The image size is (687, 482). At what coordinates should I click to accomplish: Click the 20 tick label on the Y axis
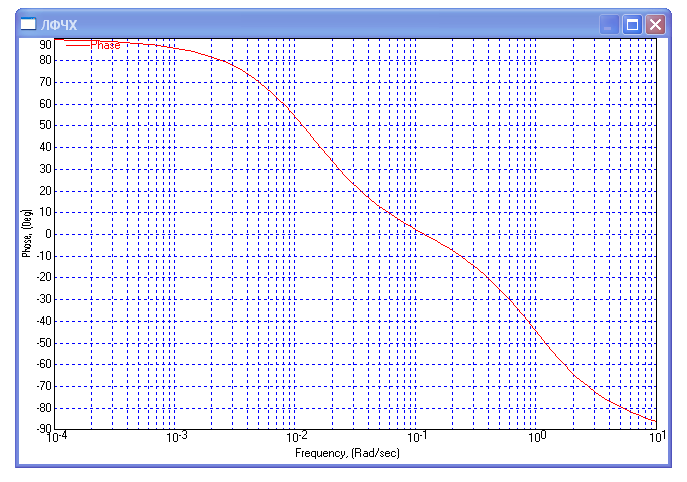click(45, 191)
